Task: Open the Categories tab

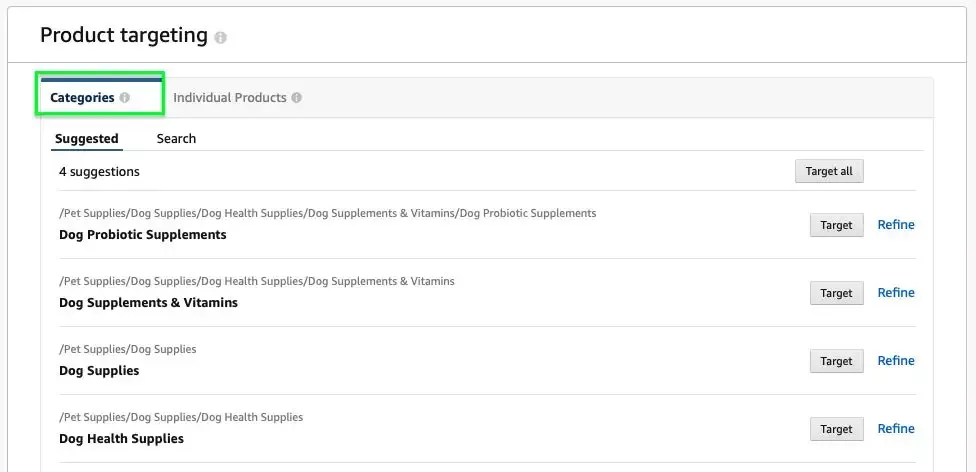Action: (x=82, y=98)
